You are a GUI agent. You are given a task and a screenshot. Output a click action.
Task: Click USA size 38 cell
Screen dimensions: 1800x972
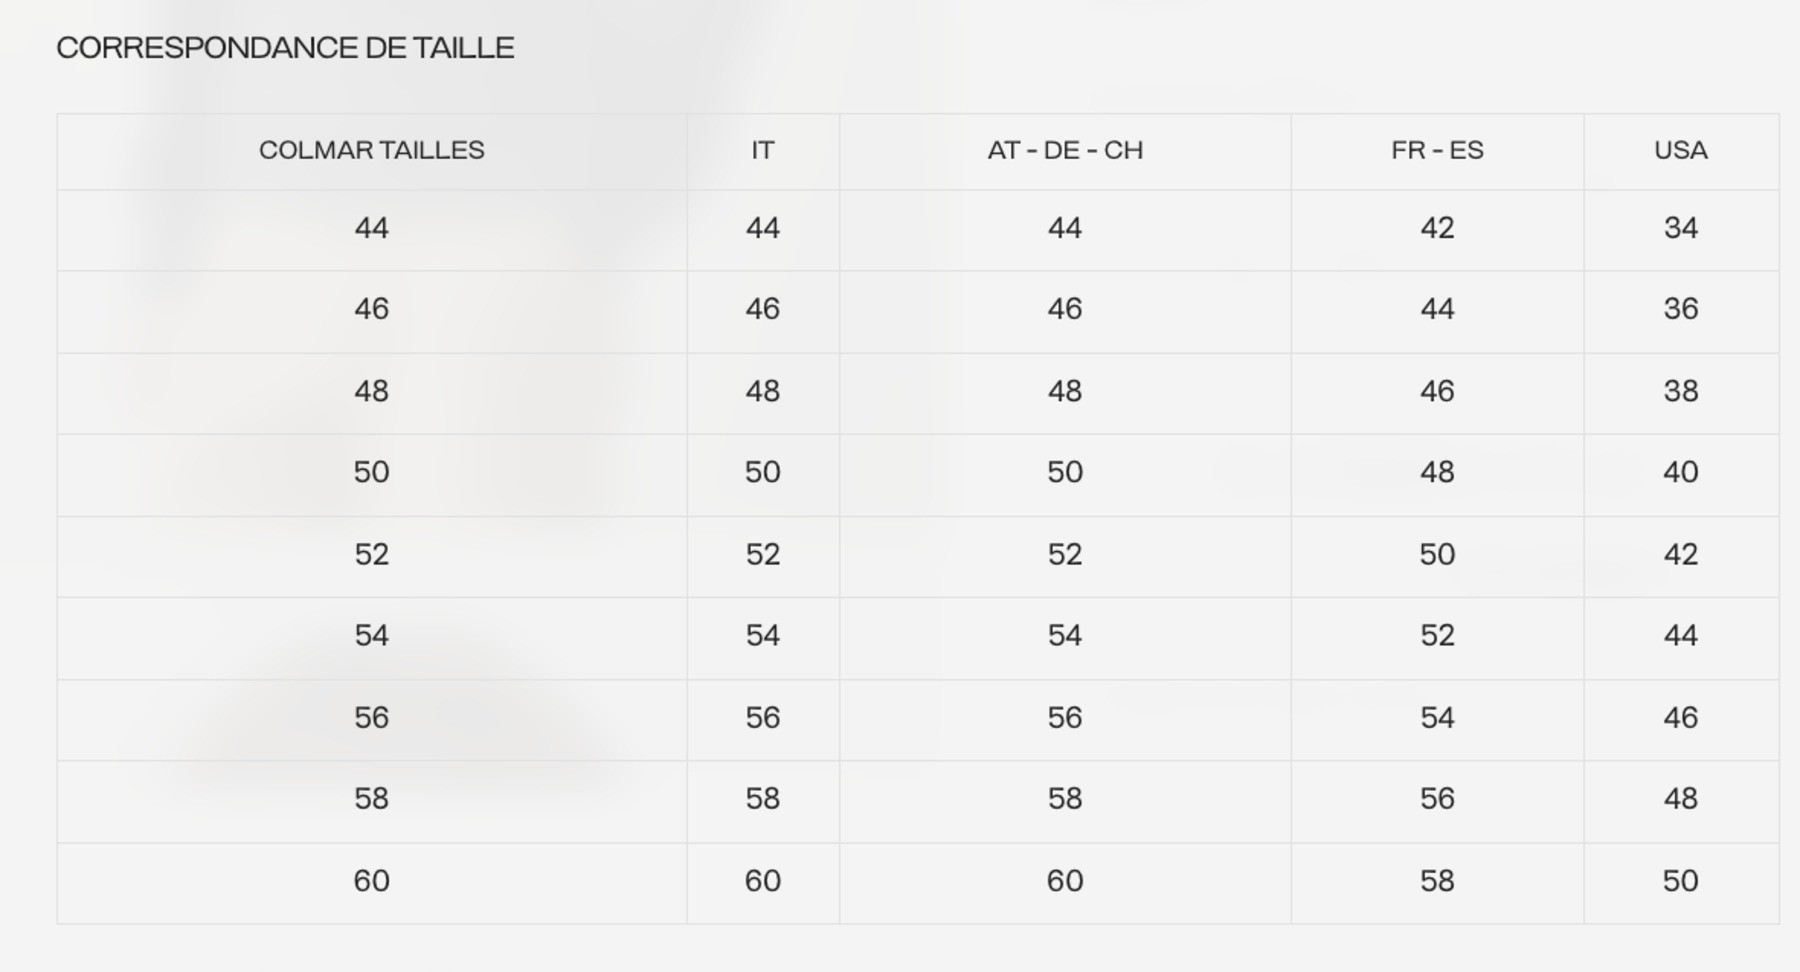pos(1680,391)
